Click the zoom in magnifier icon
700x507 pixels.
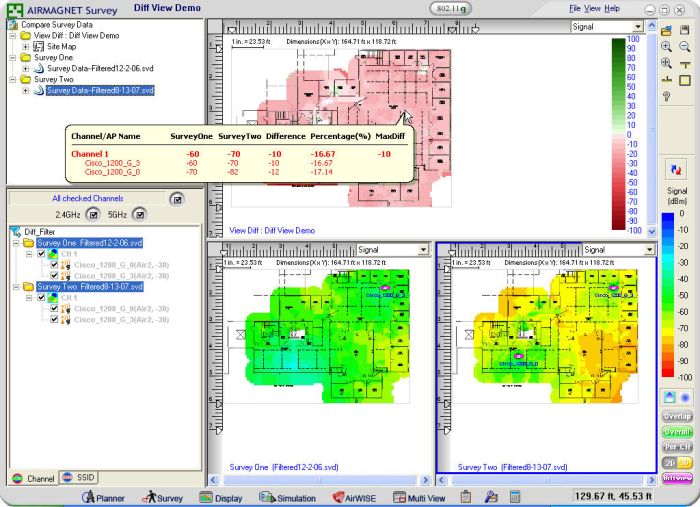point(666,47)
